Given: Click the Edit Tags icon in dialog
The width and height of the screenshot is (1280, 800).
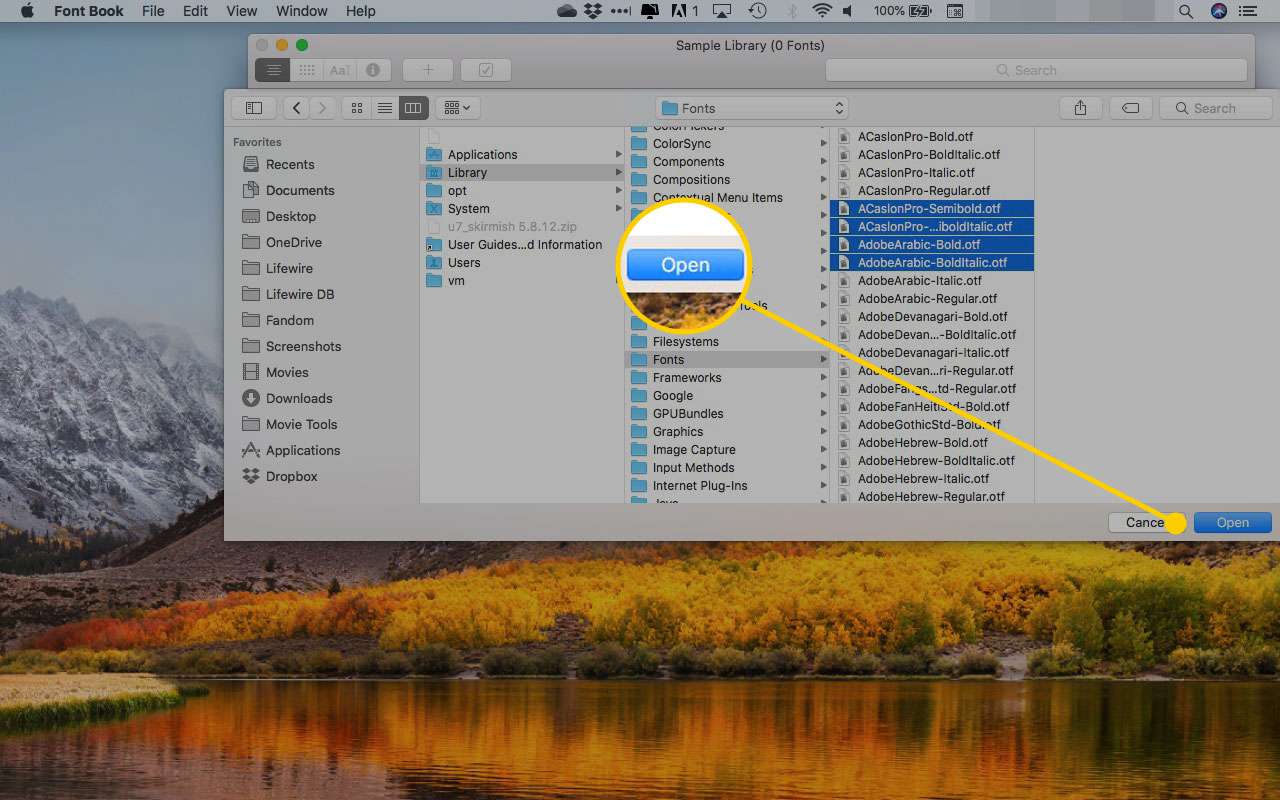Looking at the screenshot, I should [x=1131, y=108].
